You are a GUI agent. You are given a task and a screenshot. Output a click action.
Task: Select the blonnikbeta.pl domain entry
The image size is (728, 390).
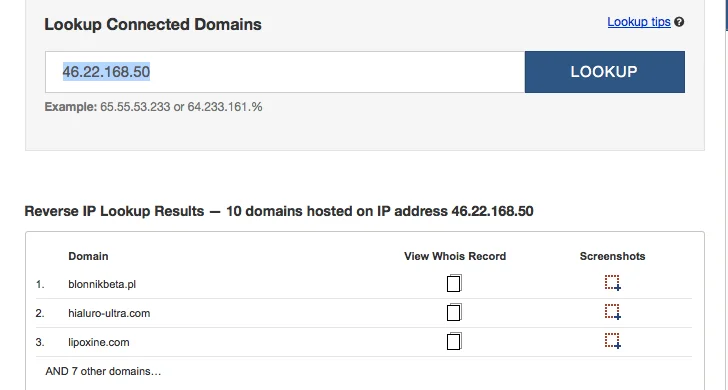pos(102,284)
